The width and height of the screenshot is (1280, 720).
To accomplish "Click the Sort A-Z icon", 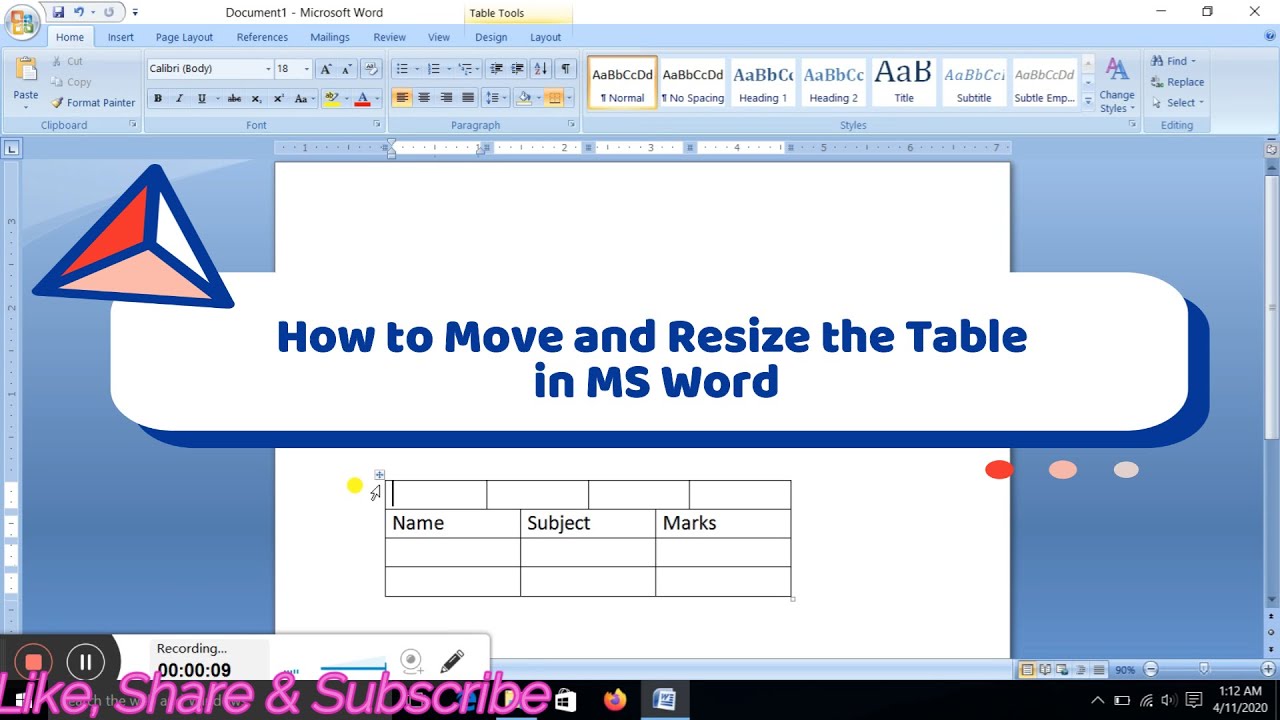I will pyautogui.click(x=541, y=69).
